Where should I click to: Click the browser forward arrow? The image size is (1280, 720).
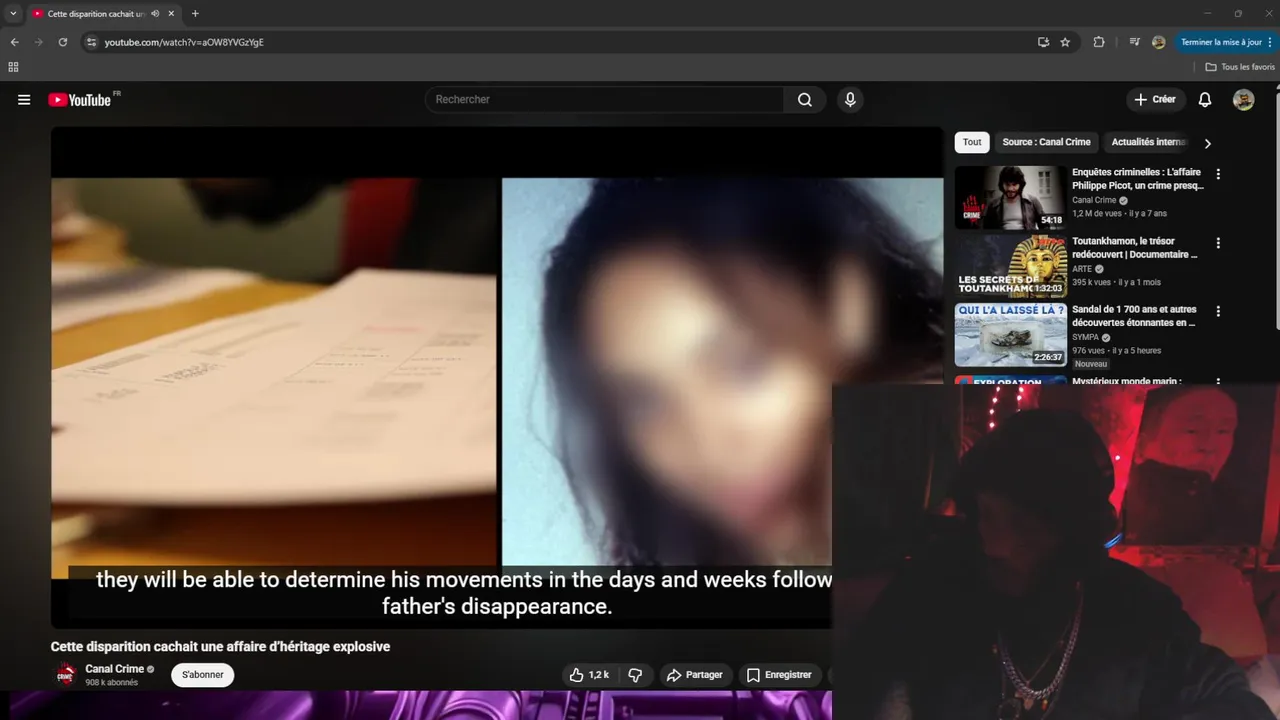tap(38, 42)
